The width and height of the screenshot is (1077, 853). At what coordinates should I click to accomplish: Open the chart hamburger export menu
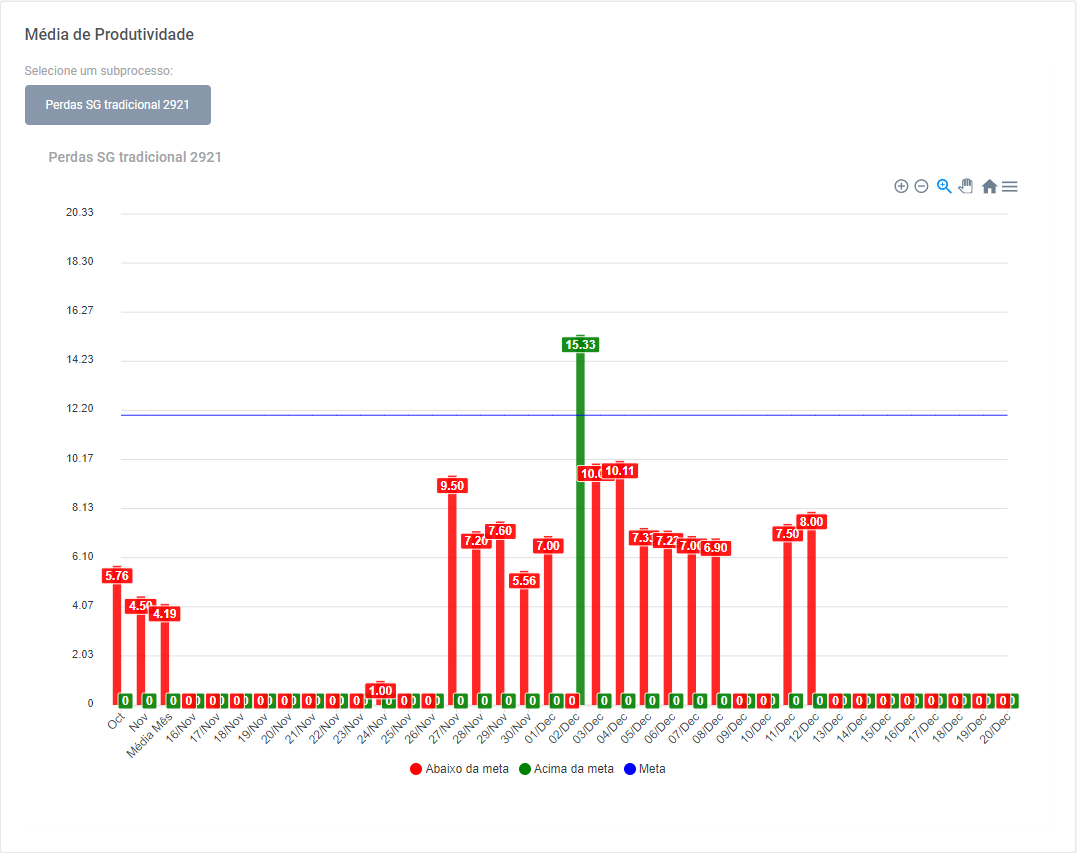pyautogui.click(x=1010, y=186)
